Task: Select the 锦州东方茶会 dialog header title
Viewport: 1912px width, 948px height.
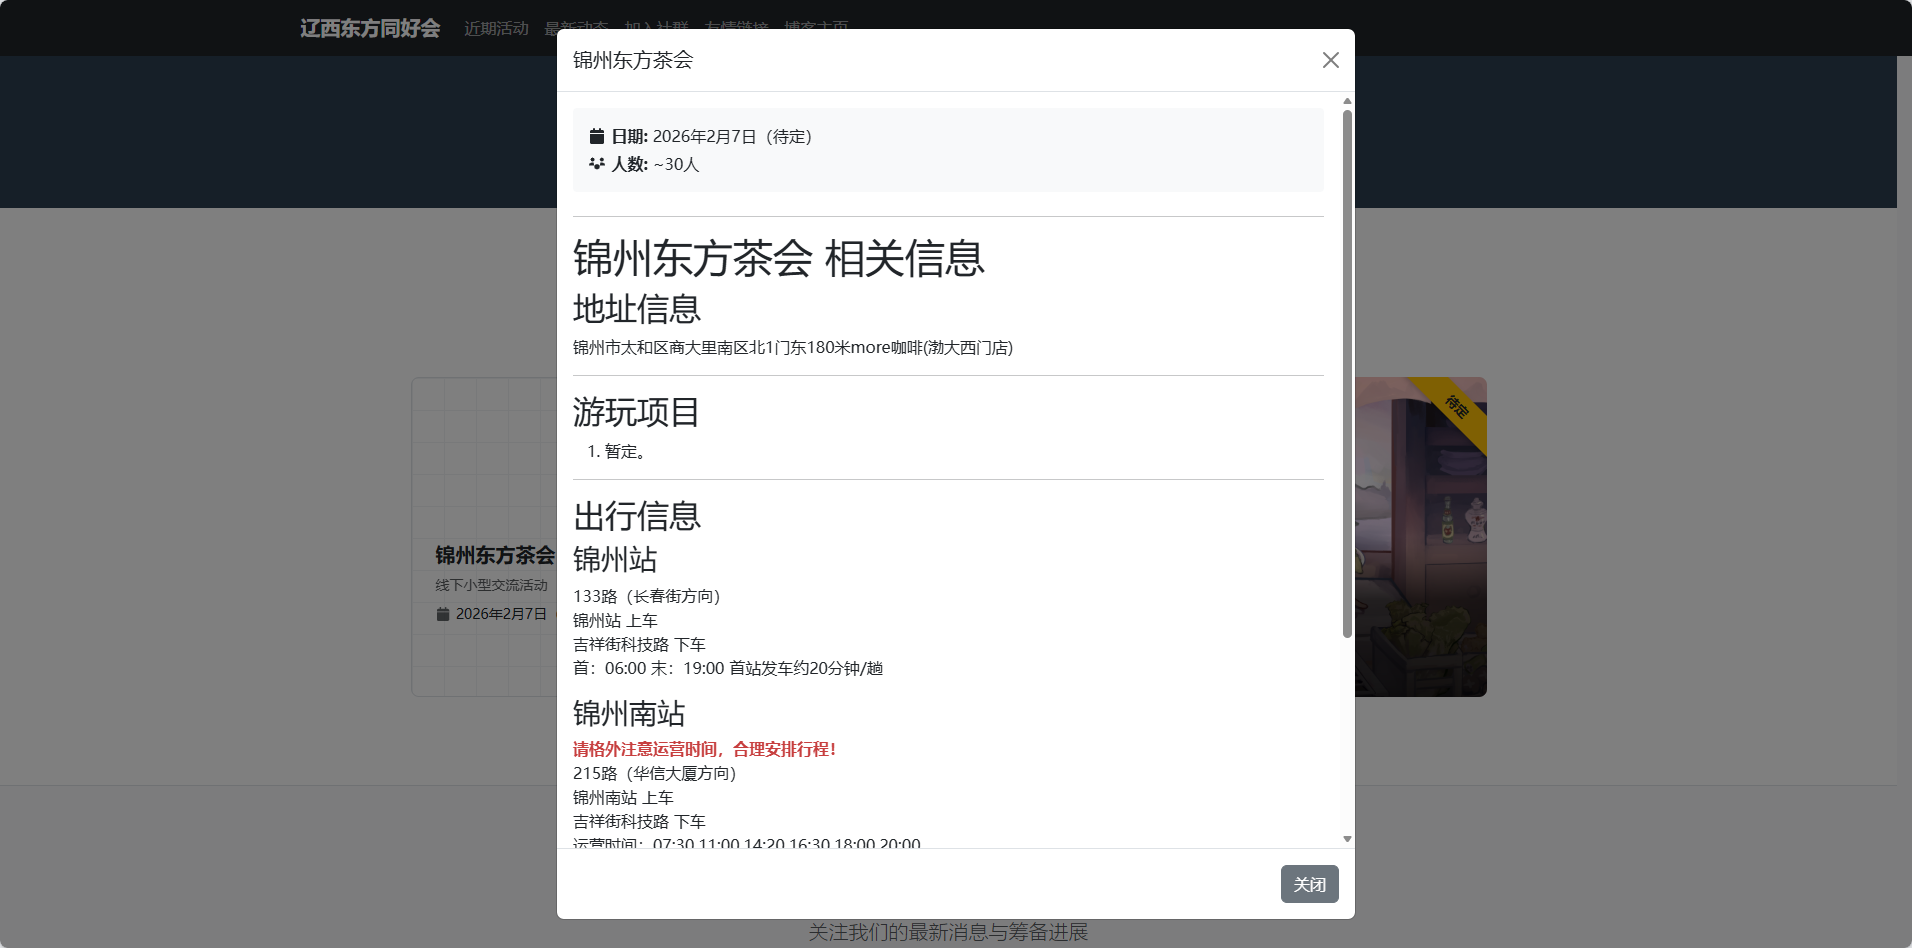Action: pos(632,60)
